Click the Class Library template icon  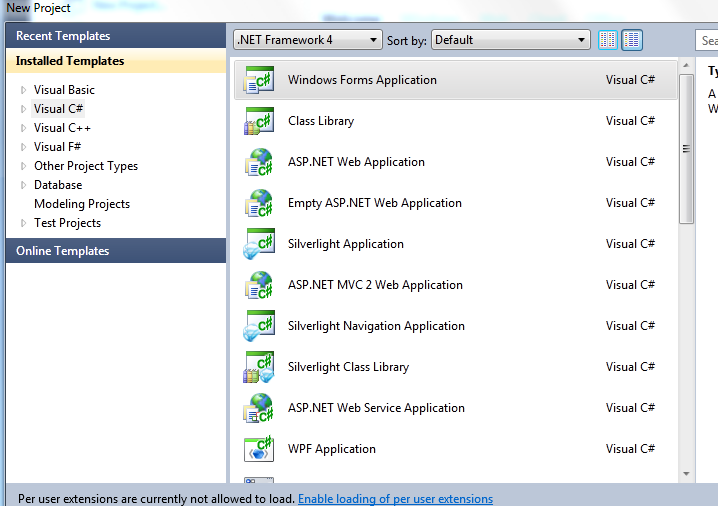pos(259,121)
